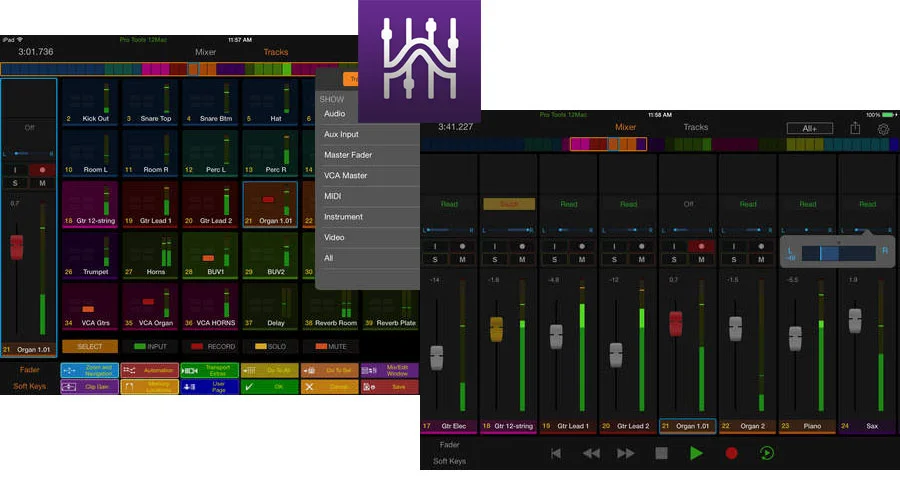The width and height of the screenshot is (900, 496).
Task: Open Gtr 12-string Touch automation mode
Action: coord(509,204)
